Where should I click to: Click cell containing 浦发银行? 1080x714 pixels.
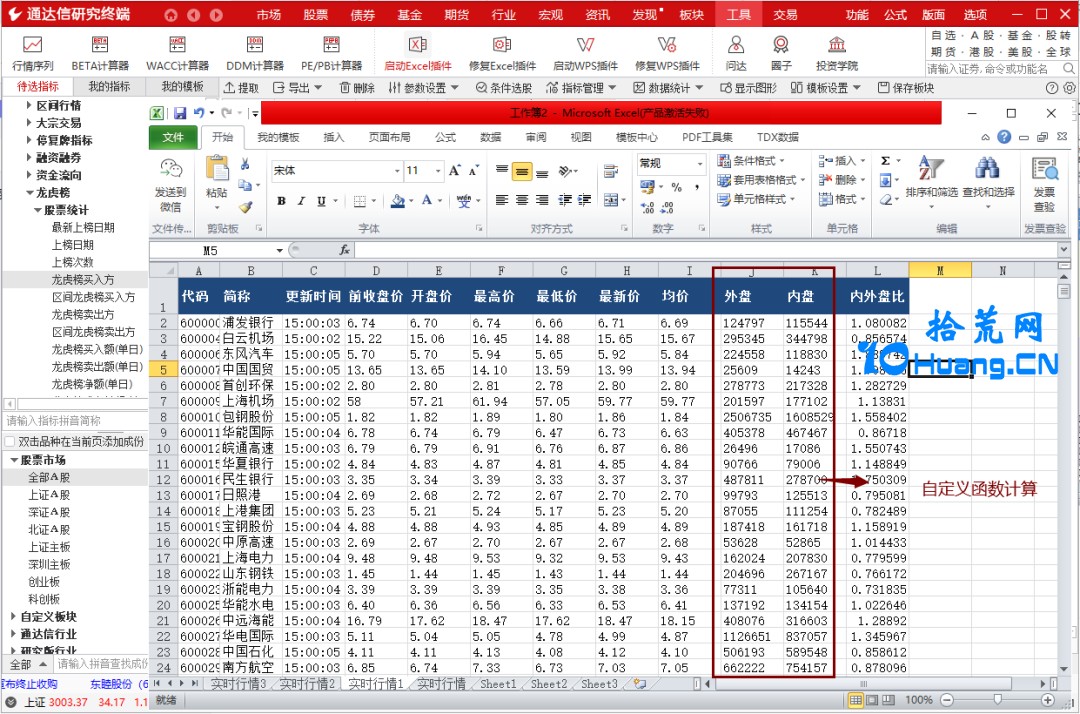[249, 322]
